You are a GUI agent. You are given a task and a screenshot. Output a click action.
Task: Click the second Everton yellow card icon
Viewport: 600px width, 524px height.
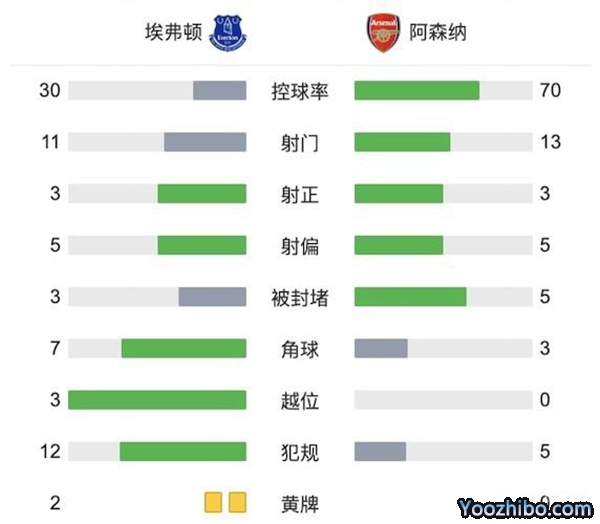[x=237, y=503]
